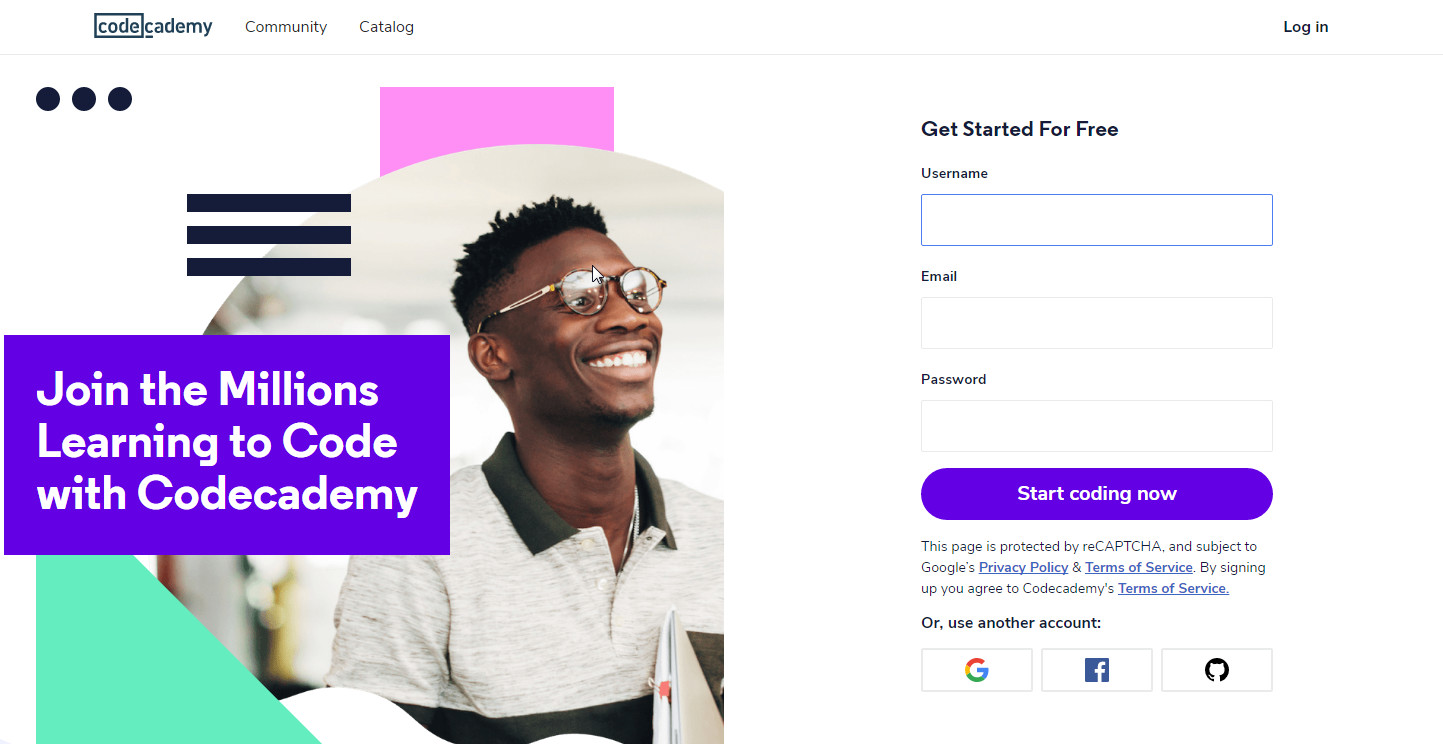Sign up with GitHub icon

click(1217, 670)
